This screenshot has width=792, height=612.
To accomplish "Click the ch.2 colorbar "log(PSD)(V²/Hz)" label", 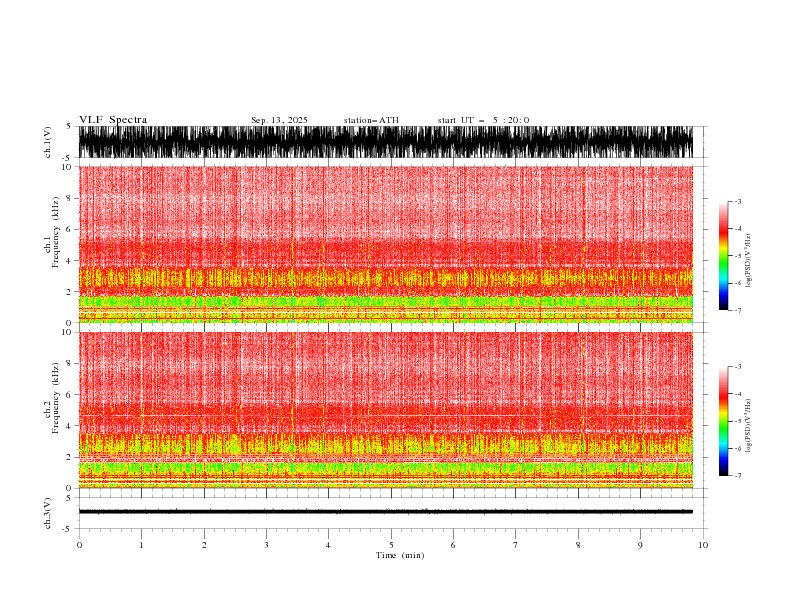I will [749, 426].
